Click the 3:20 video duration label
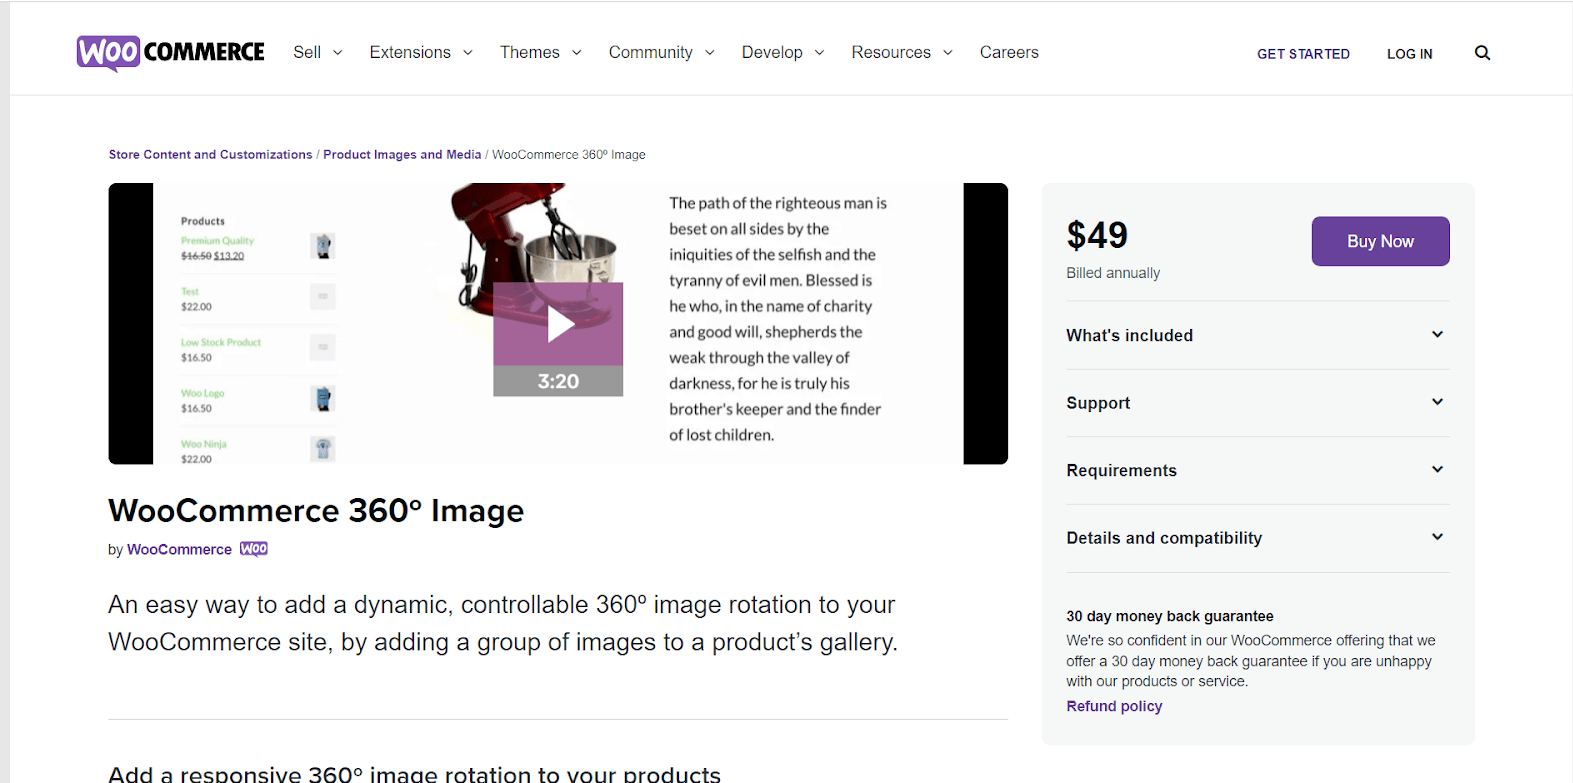Image resolution: width=1573 pixels, height=783 pixels. tap(558, 382)
